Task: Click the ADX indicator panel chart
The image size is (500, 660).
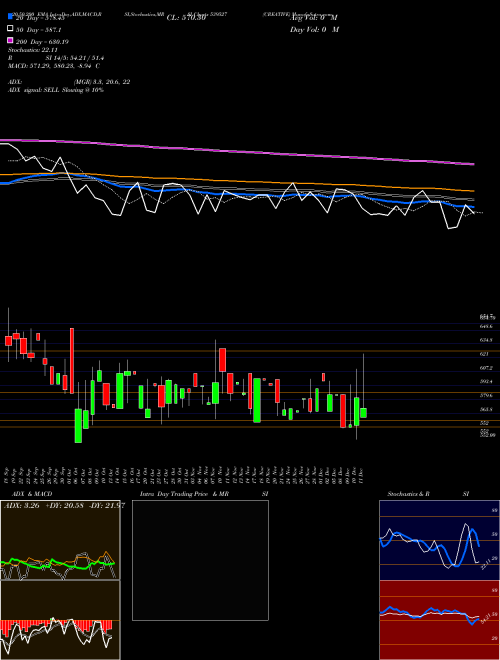Action: point(60,540)
